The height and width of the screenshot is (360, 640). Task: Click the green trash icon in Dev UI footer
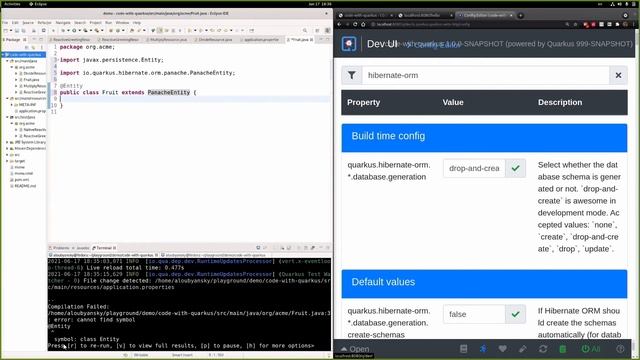point(562,349)
